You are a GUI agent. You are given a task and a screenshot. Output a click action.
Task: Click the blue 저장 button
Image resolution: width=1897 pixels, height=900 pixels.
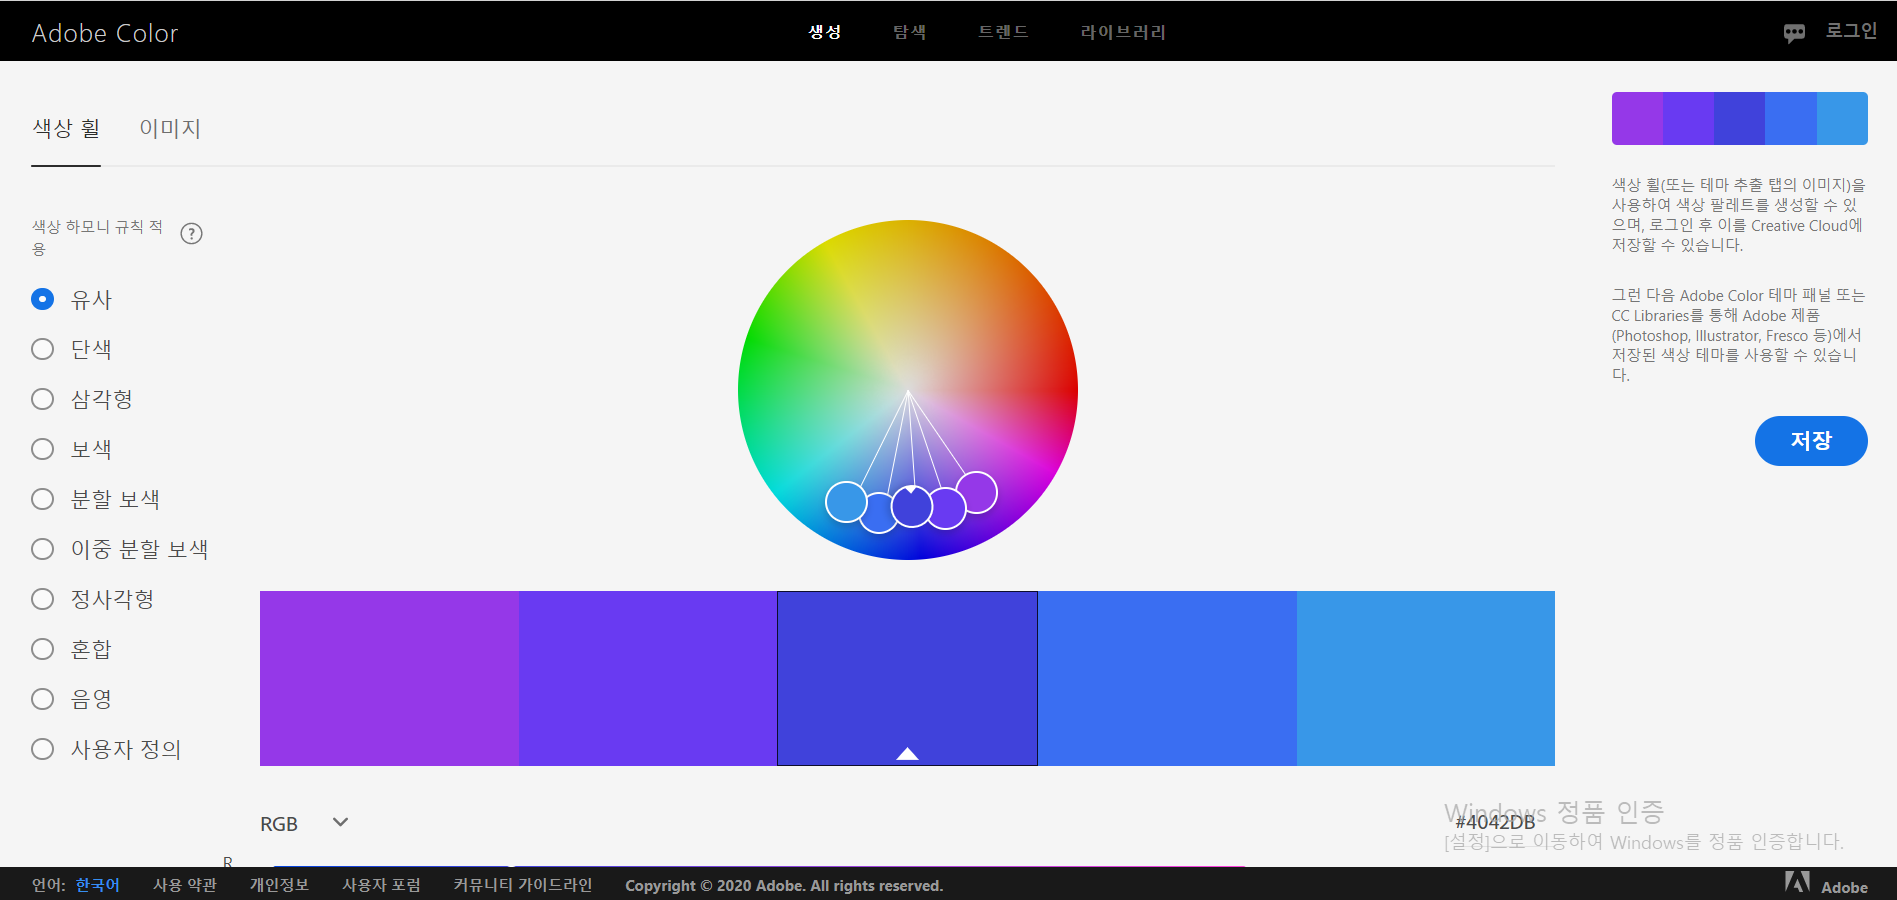(1811, 441)
